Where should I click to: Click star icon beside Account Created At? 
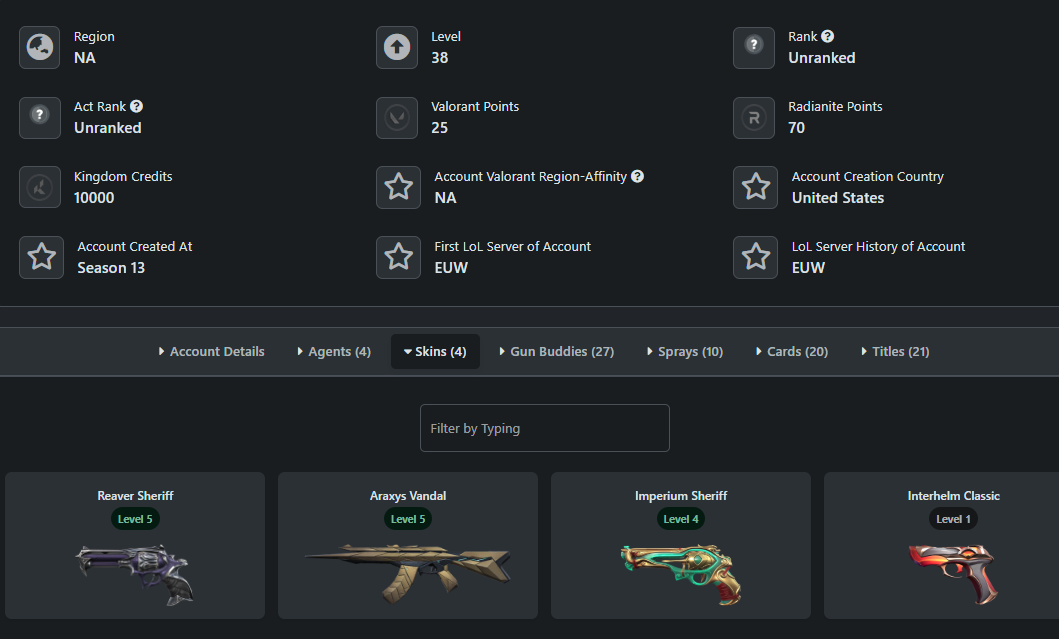(42, 257)
